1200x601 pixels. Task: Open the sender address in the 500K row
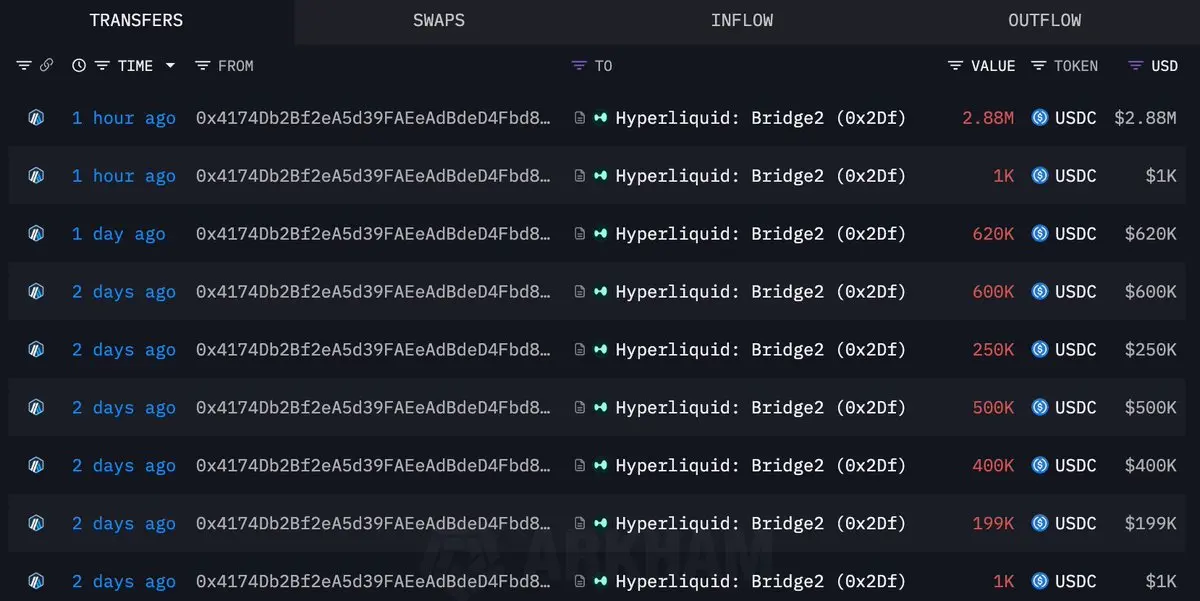pyautogui.click(x=373, y=408)
